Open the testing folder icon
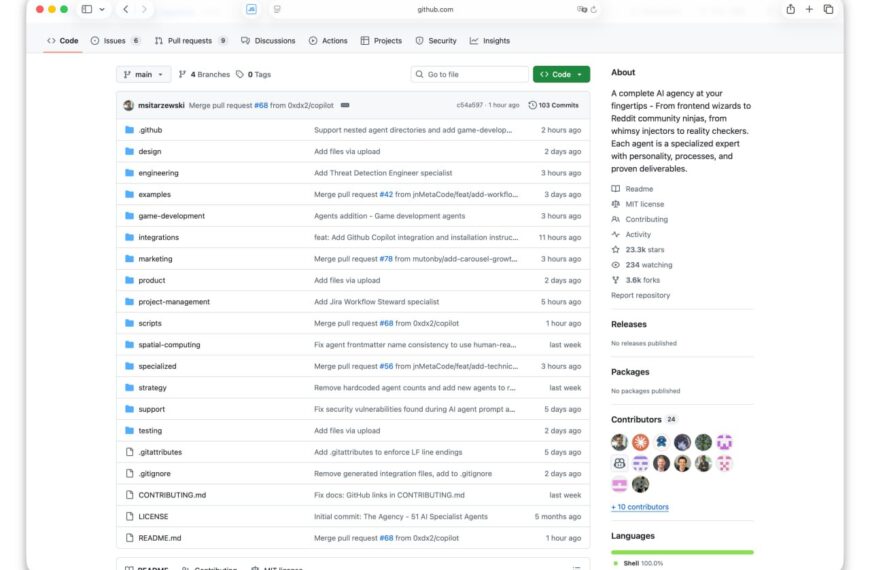870x570 pixels. tap(129, 430)
